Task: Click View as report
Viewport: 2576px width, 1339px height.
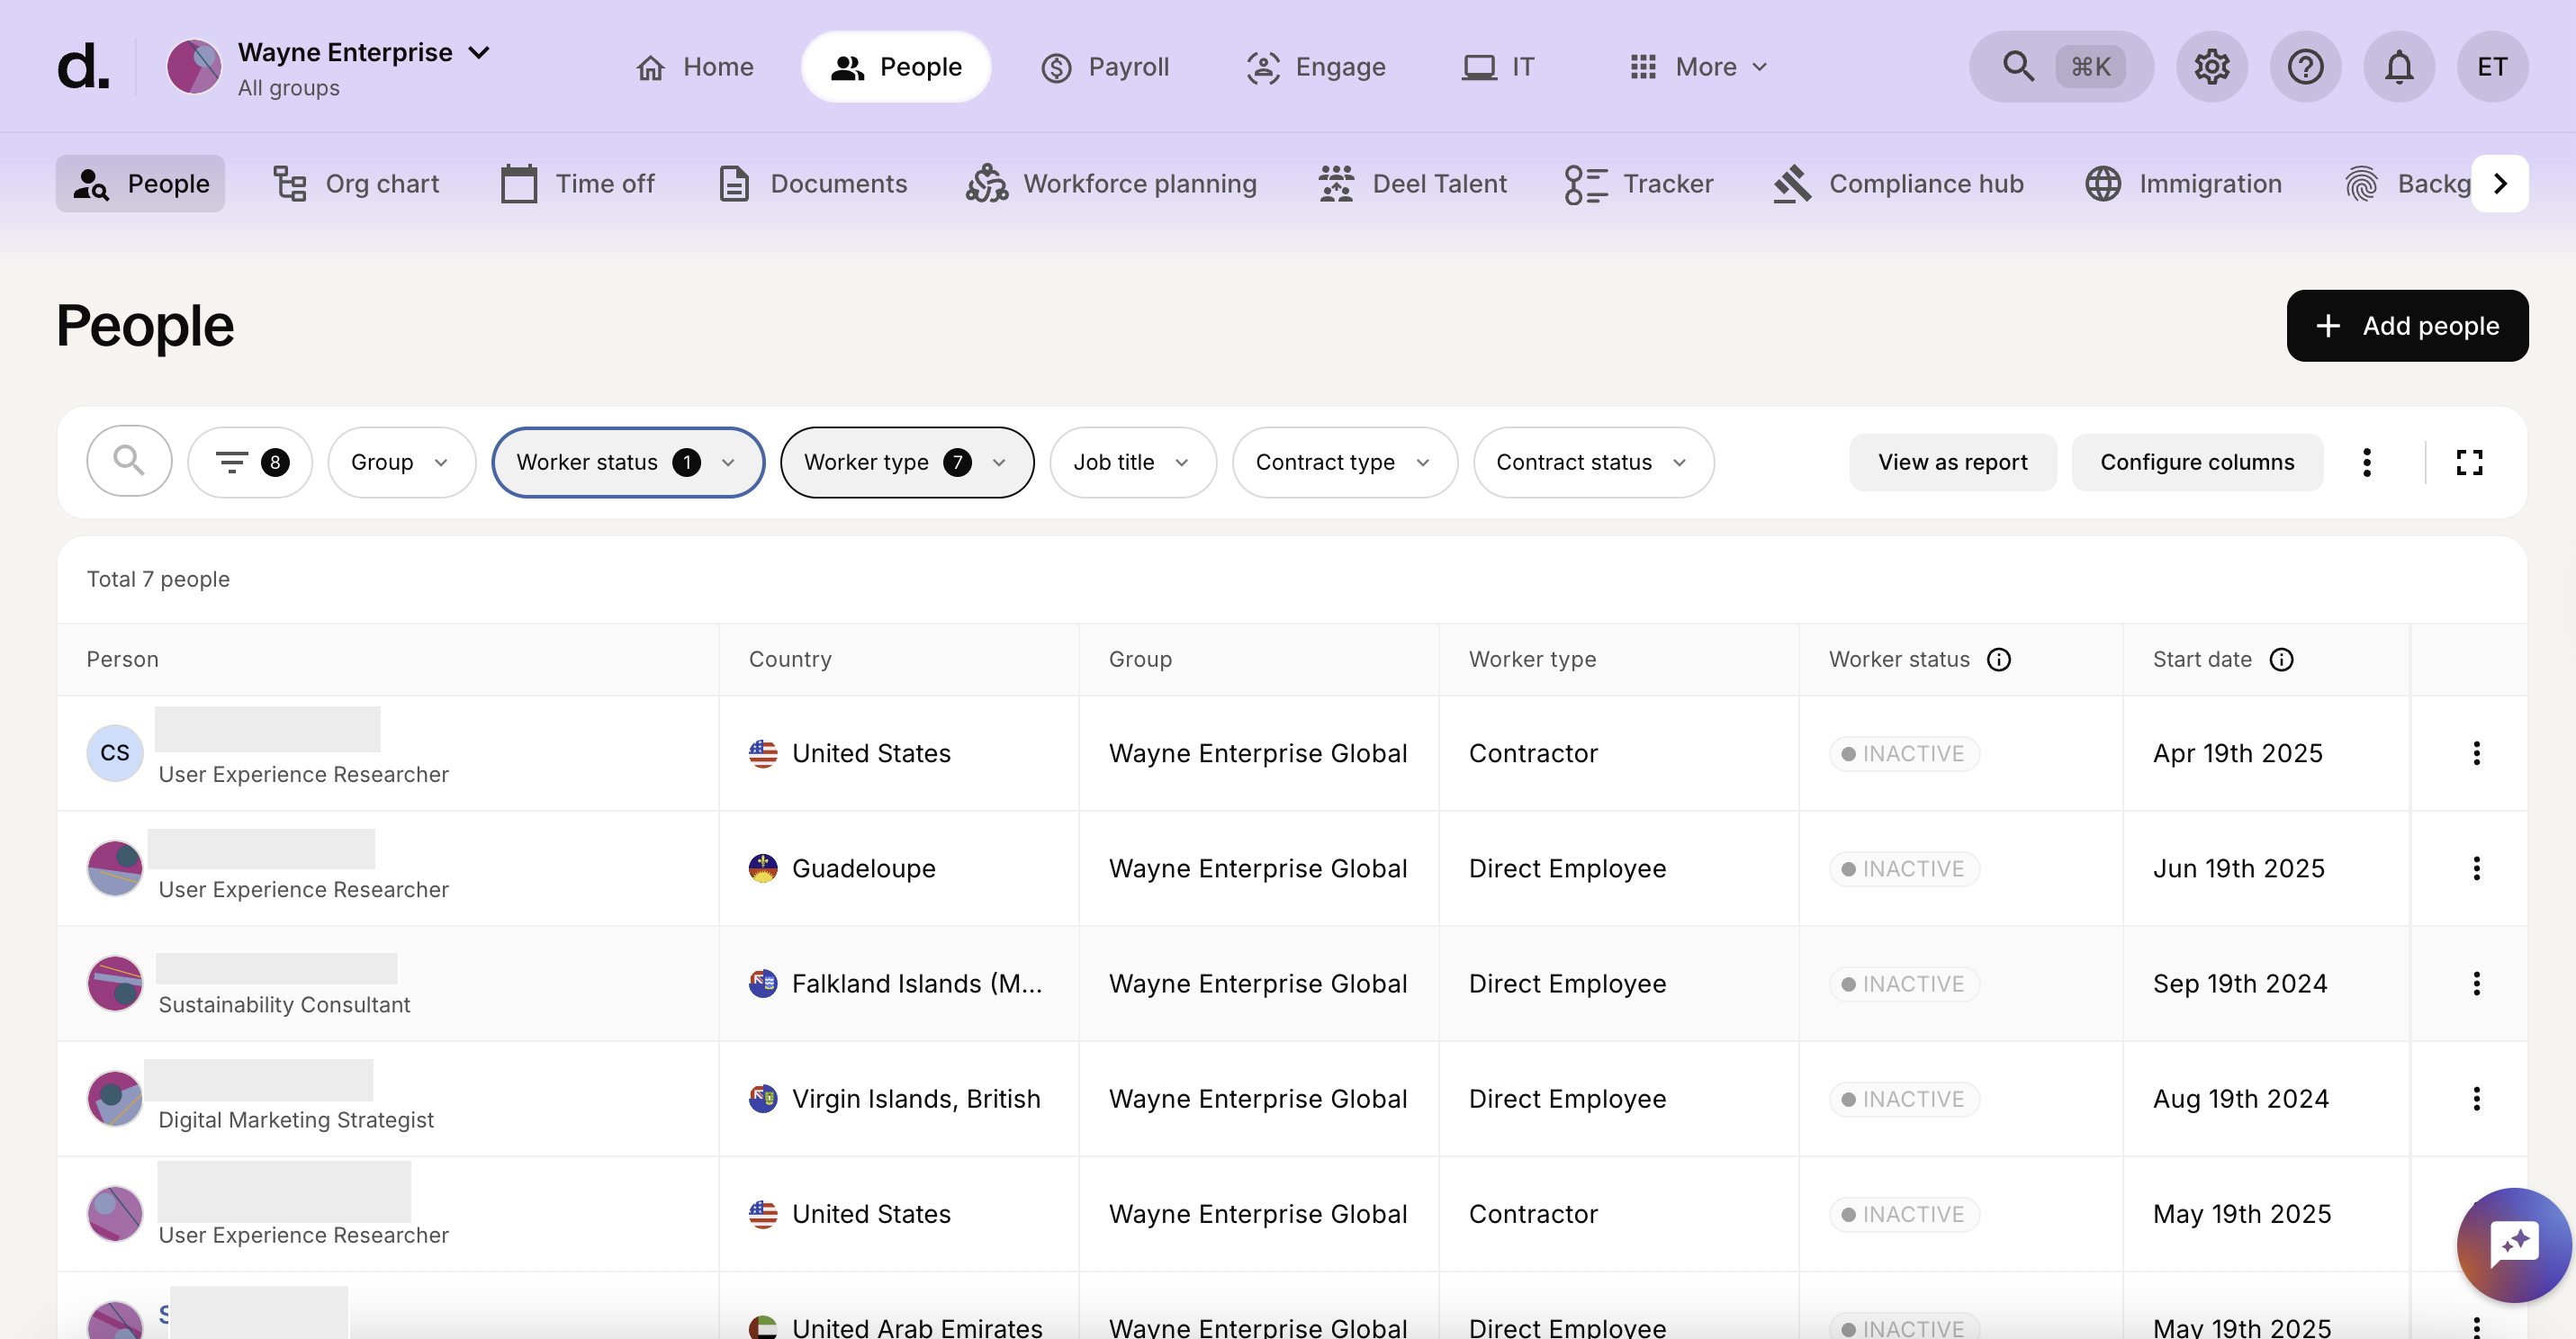Action: [1952, 461]
